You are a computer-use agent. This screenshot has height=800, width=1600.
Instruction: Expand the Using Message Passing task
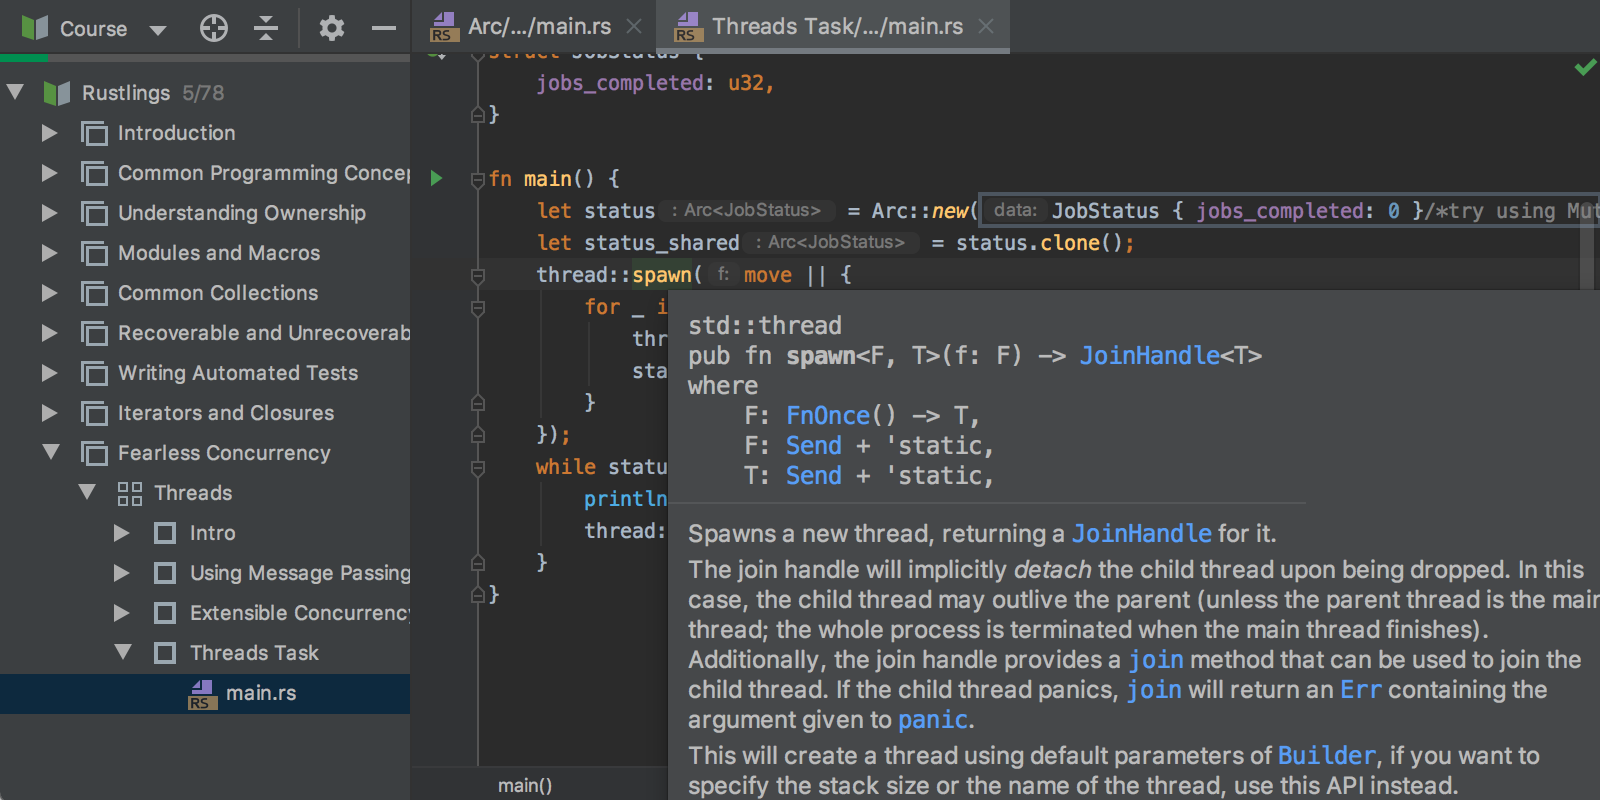coord(121,573)
